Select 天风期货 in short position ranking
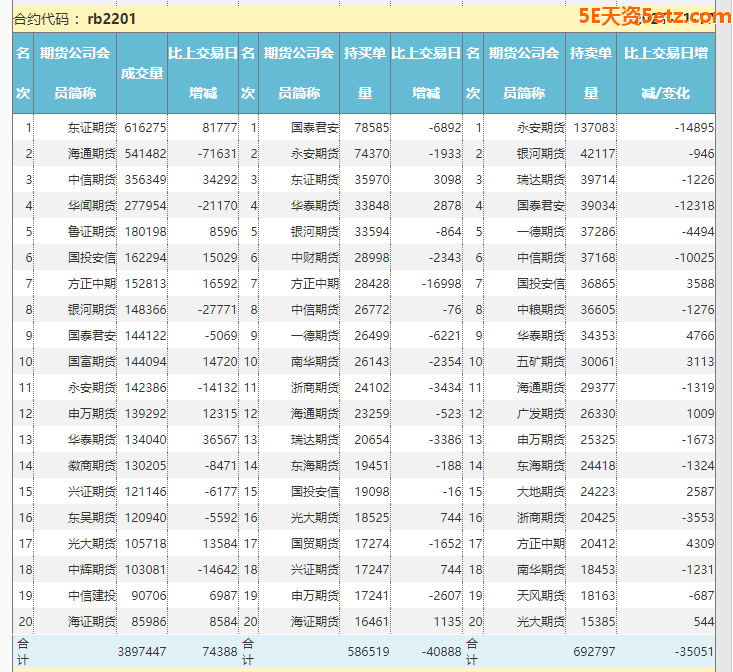This screenshot has height=672, width=733. click(541, 596)
